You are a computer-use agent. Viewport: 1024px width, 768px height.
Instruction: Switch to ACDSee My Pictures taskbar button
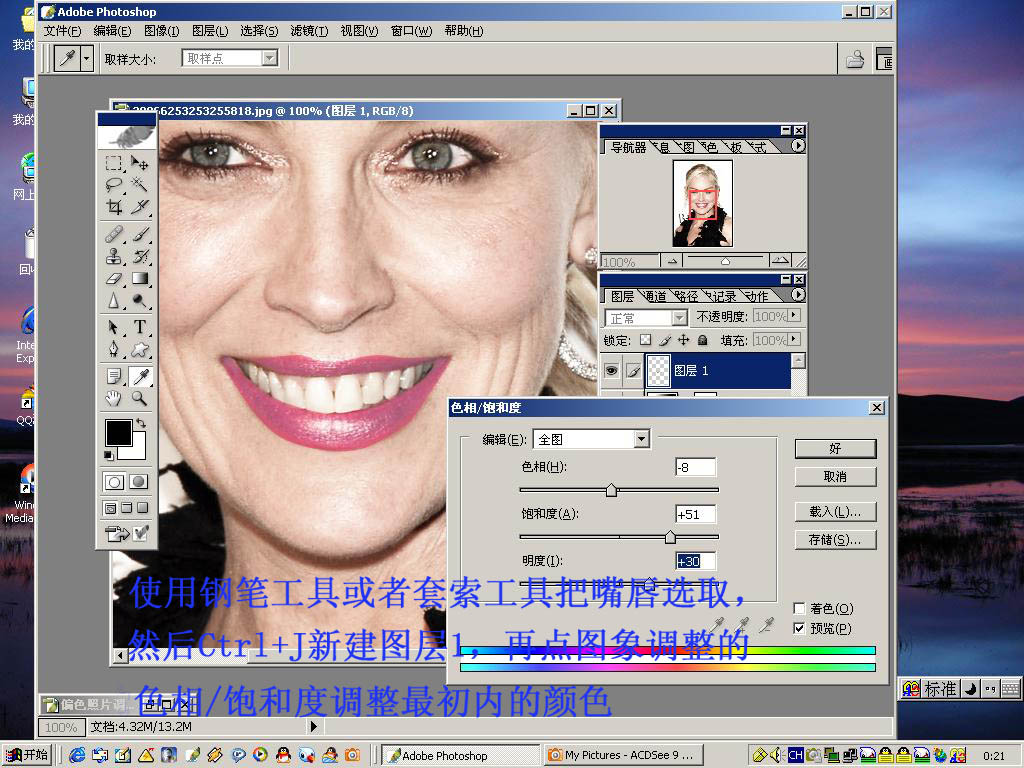click(624, 755)
